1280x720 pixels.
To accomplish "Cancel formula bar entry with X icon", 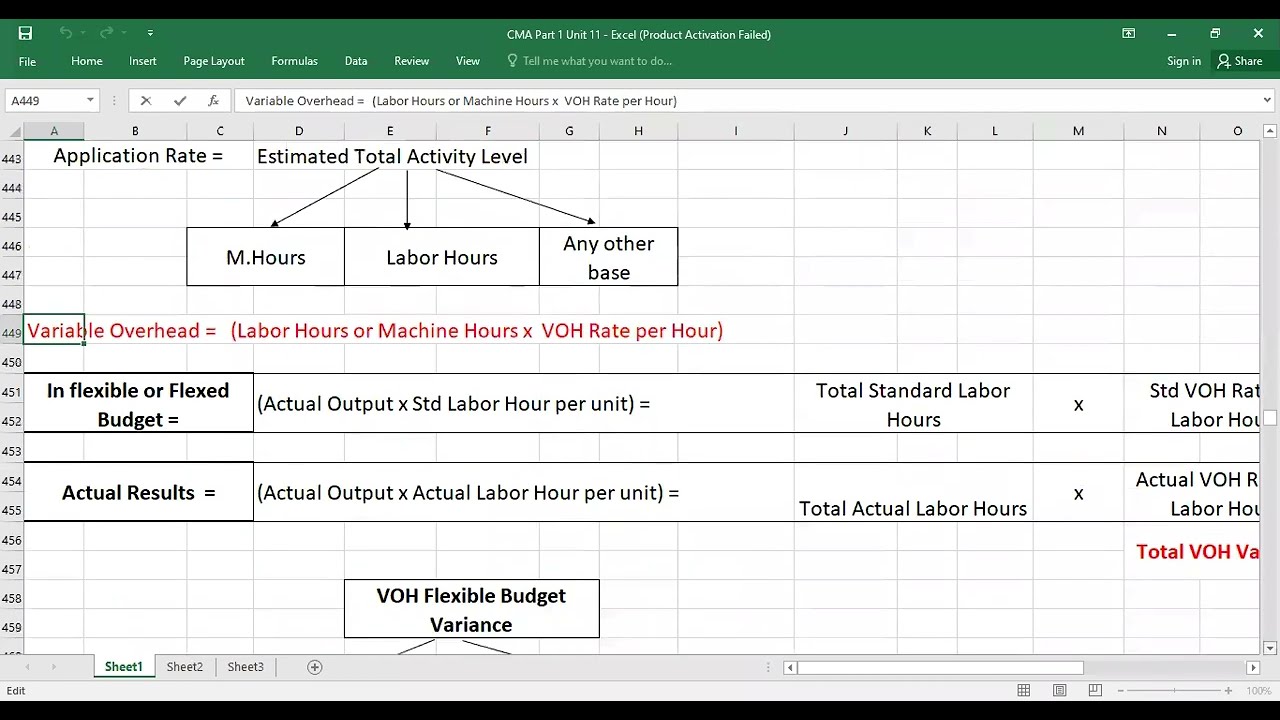I will [x=146, y=100].
